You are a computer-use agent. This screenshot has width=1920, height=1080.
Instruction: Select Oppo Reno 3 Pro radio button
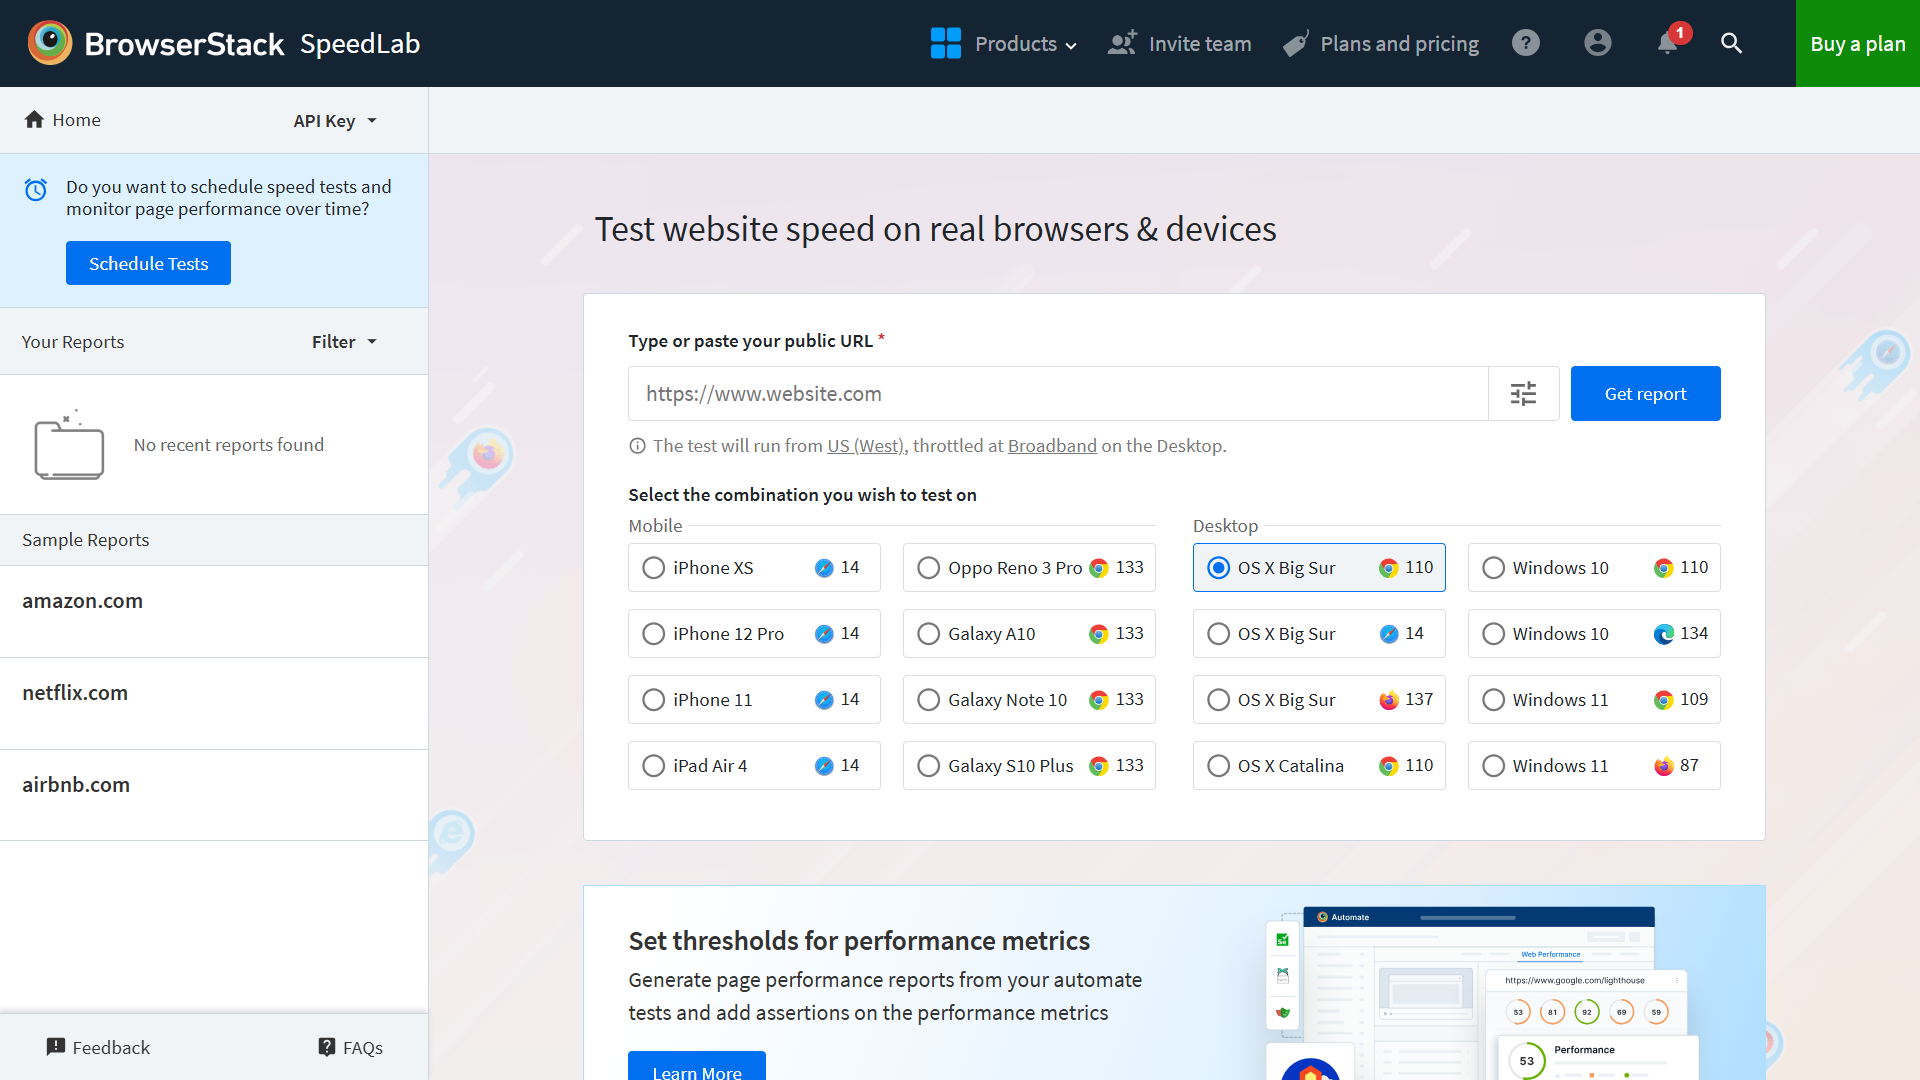pos(929,568)
